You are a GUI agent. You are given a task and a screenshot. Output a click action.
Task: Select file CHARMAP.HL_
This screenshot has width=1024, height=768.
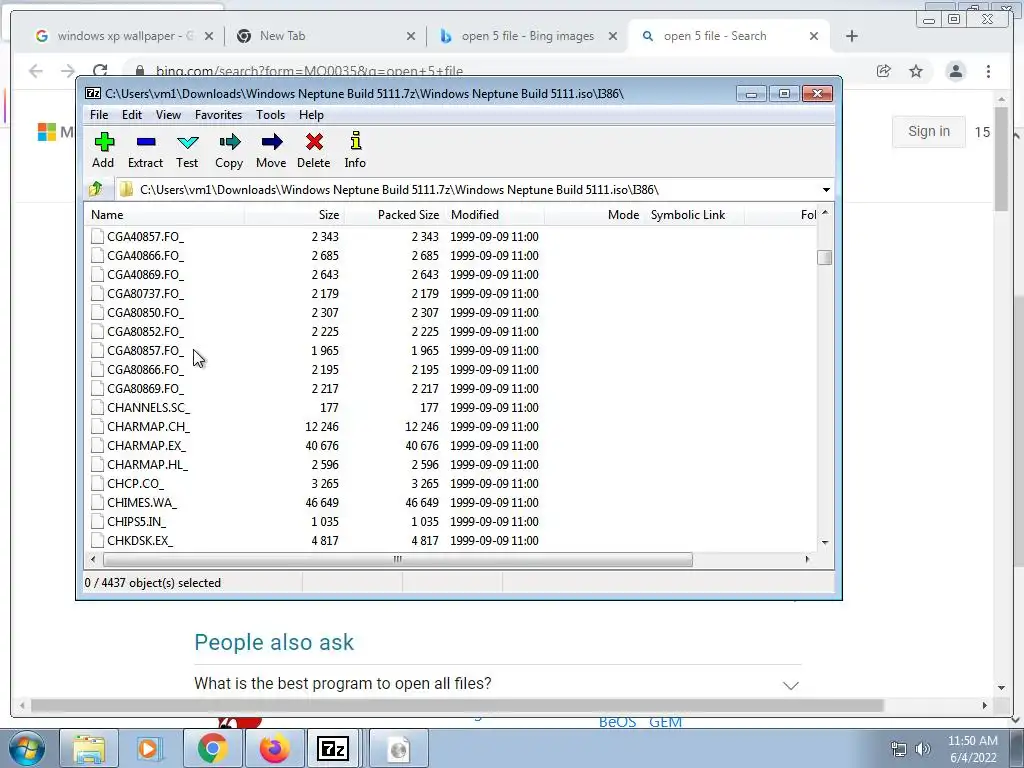coord(148,464)
